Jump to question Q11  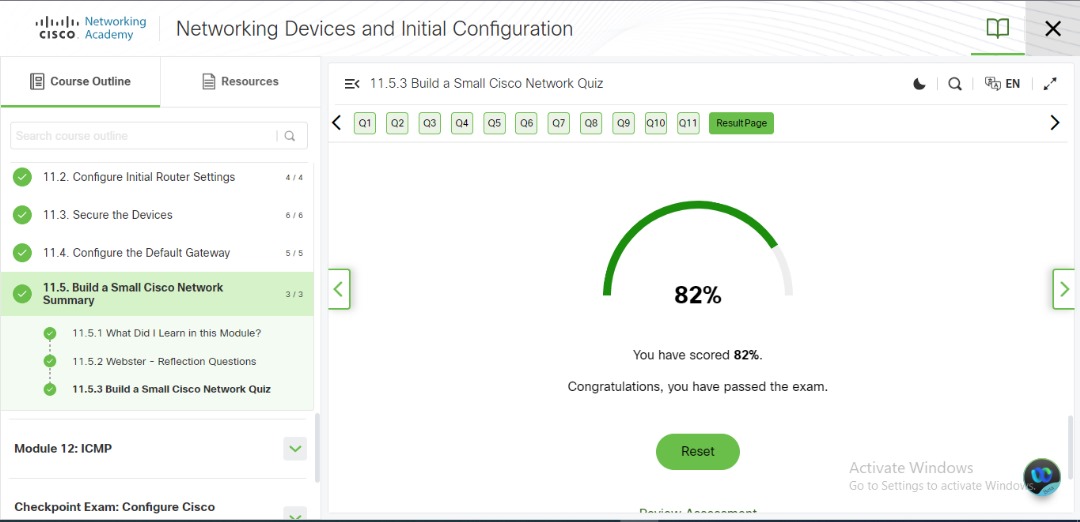pyautogui.click(x=688, y=123)
